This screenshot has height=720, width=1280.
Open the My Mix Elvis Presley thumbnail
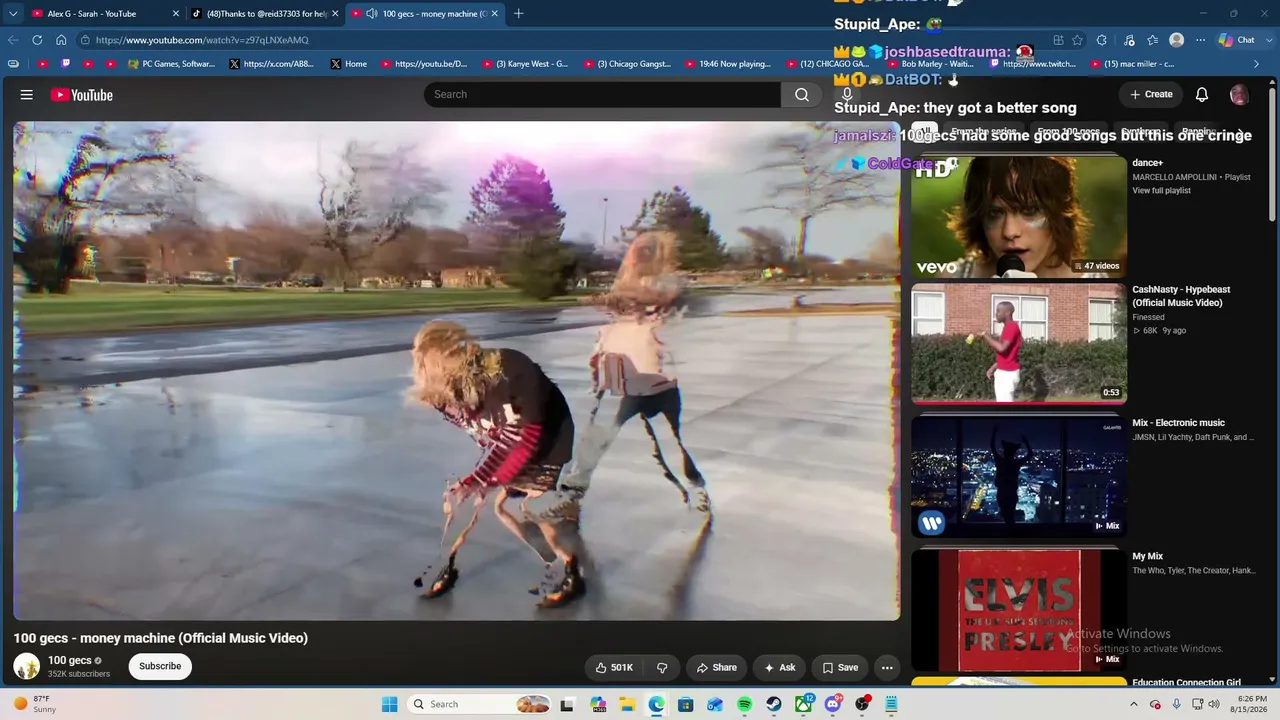[x=1019, y=610]
